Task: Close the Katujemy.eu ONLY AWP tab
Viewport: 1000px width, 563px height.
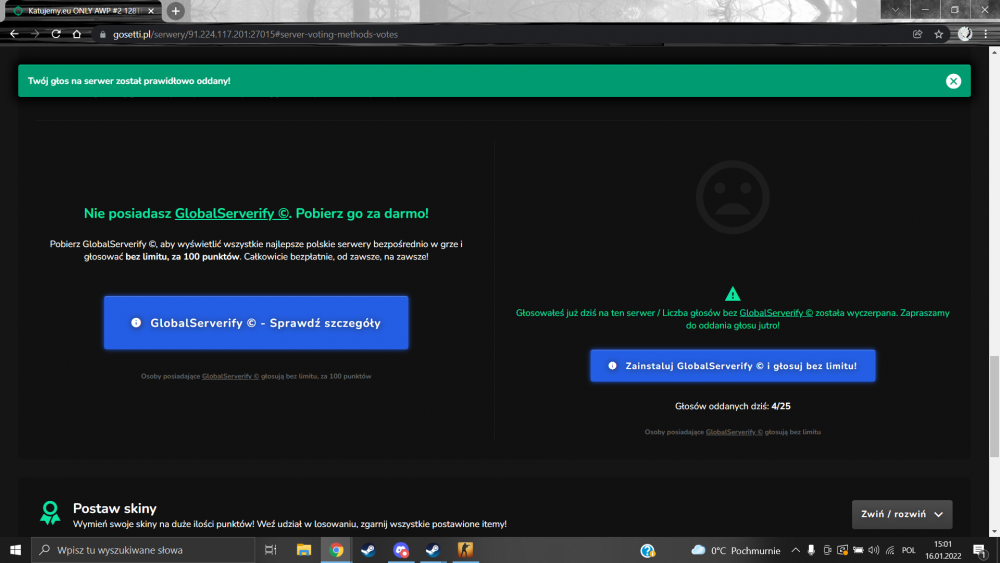Action: click(x=151, y=11)
